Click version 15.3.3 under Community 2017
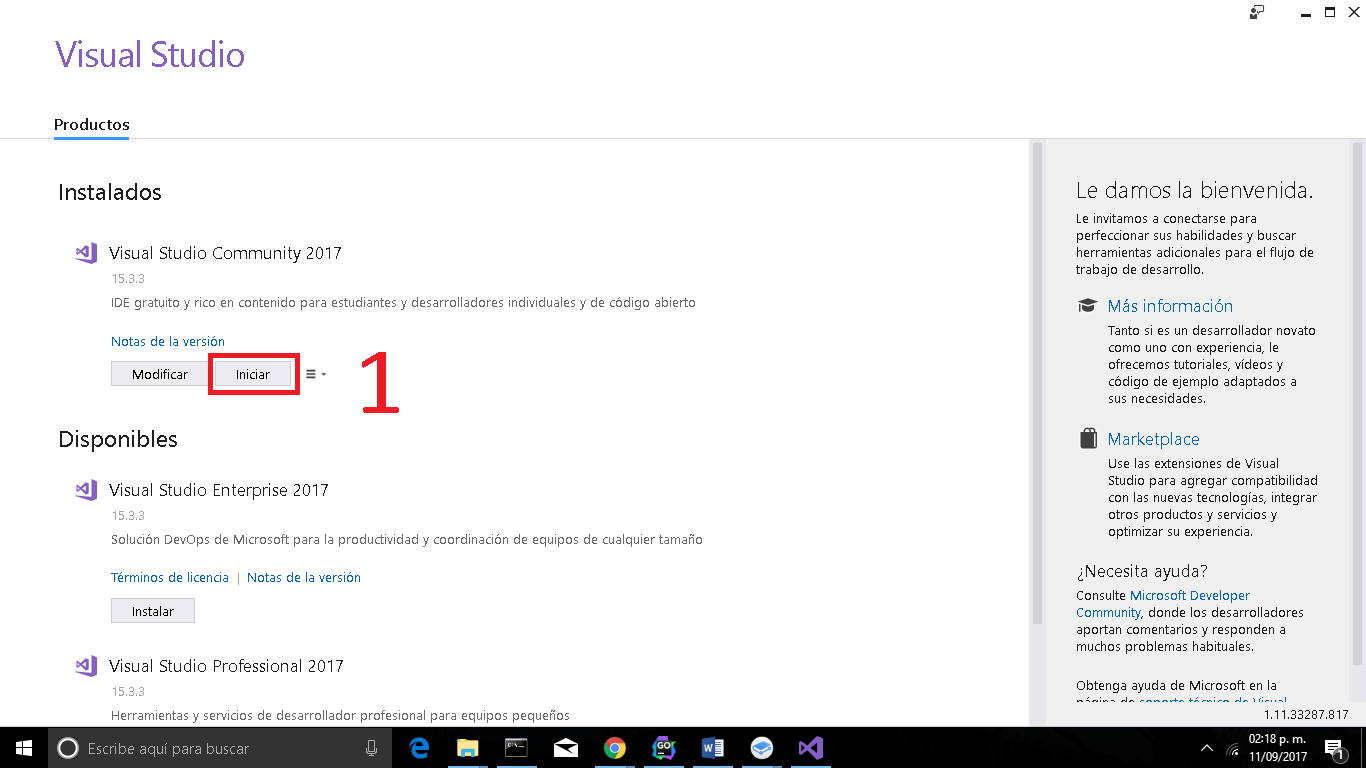The width and height of the screenshot is (1366, 768). (128, 279)
